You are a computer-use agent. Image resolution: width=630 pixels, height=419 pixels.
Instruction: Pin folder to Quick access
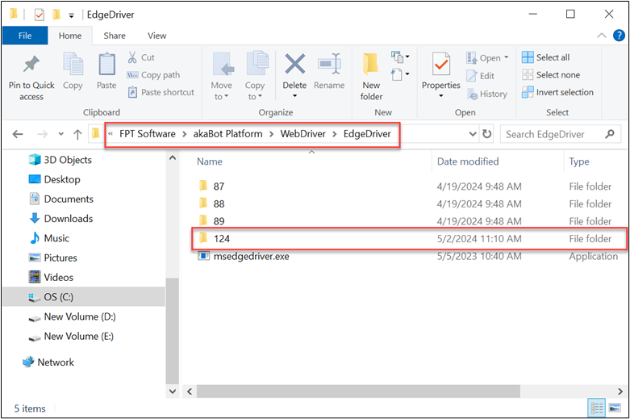point(31,78)
